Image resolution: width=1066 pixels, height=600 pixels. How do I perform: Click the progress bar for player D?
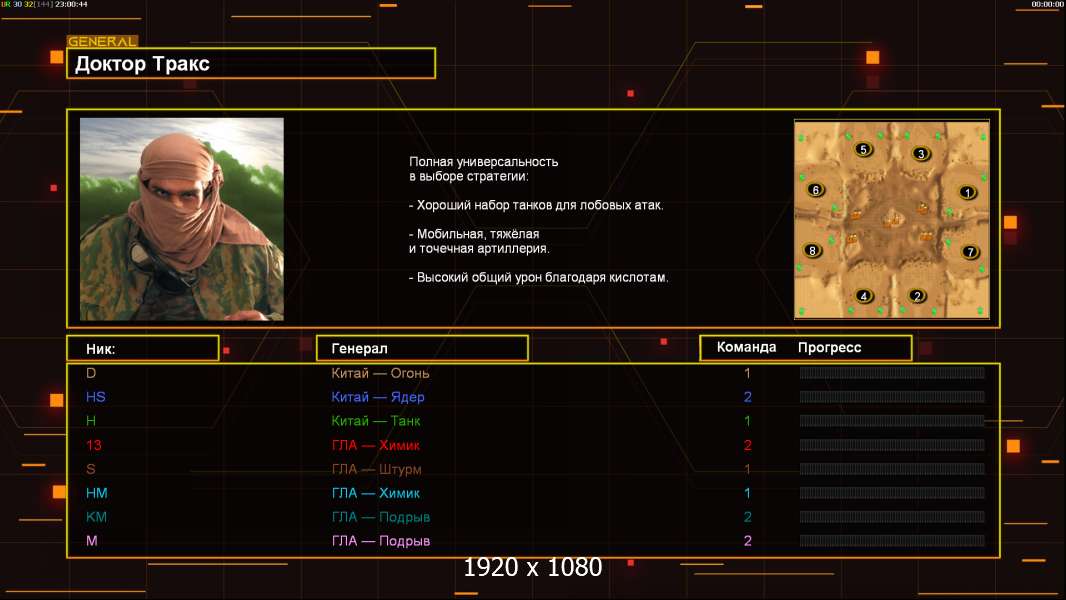coord(892,372)
